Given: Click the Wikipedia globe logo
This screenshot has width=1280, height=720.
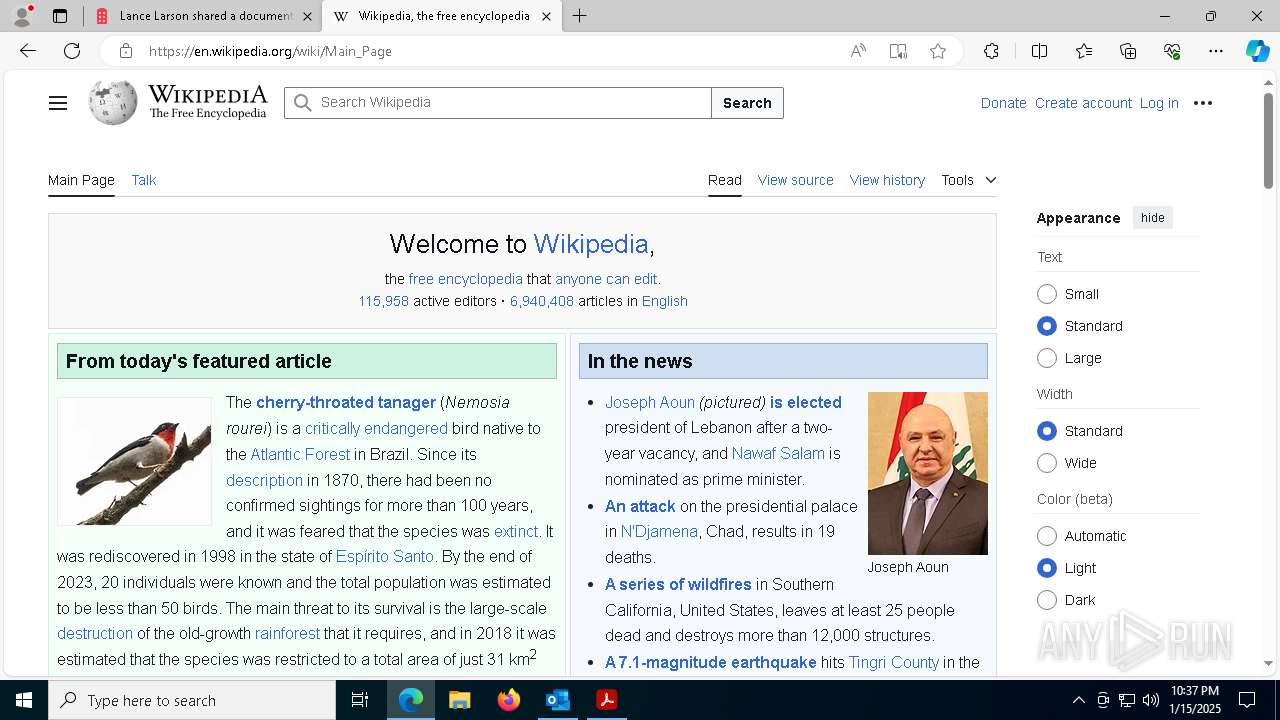Looking at the screenshot, I should [x=113, y=102].
